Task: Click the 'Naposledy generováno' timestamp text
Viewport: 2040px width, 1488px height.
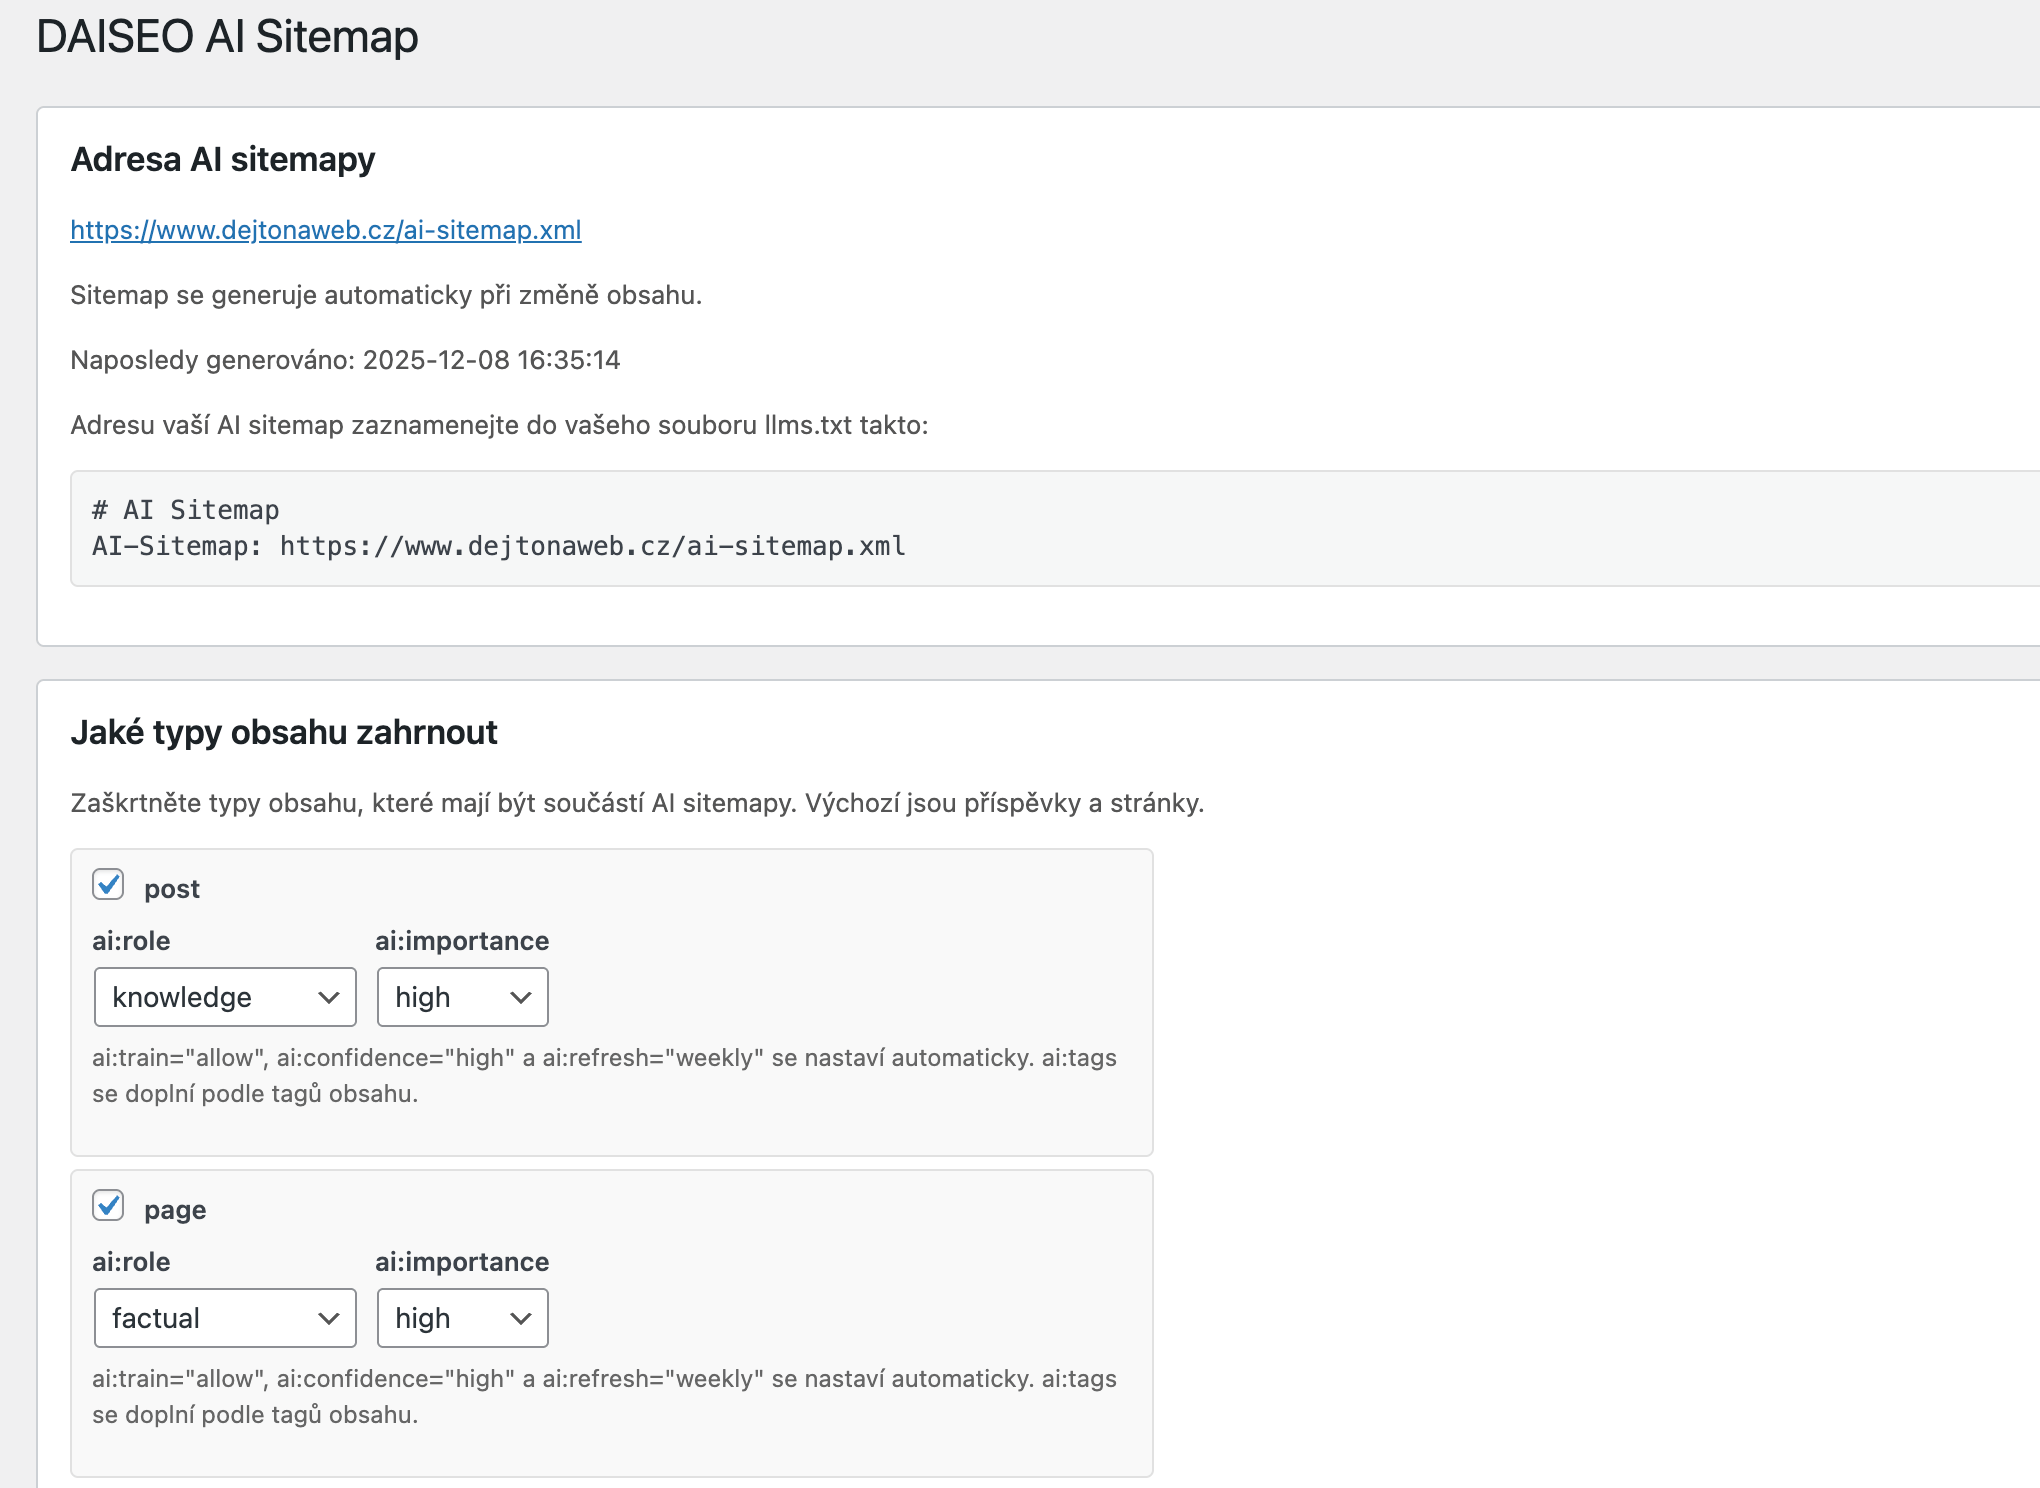Action: point(345,360)
